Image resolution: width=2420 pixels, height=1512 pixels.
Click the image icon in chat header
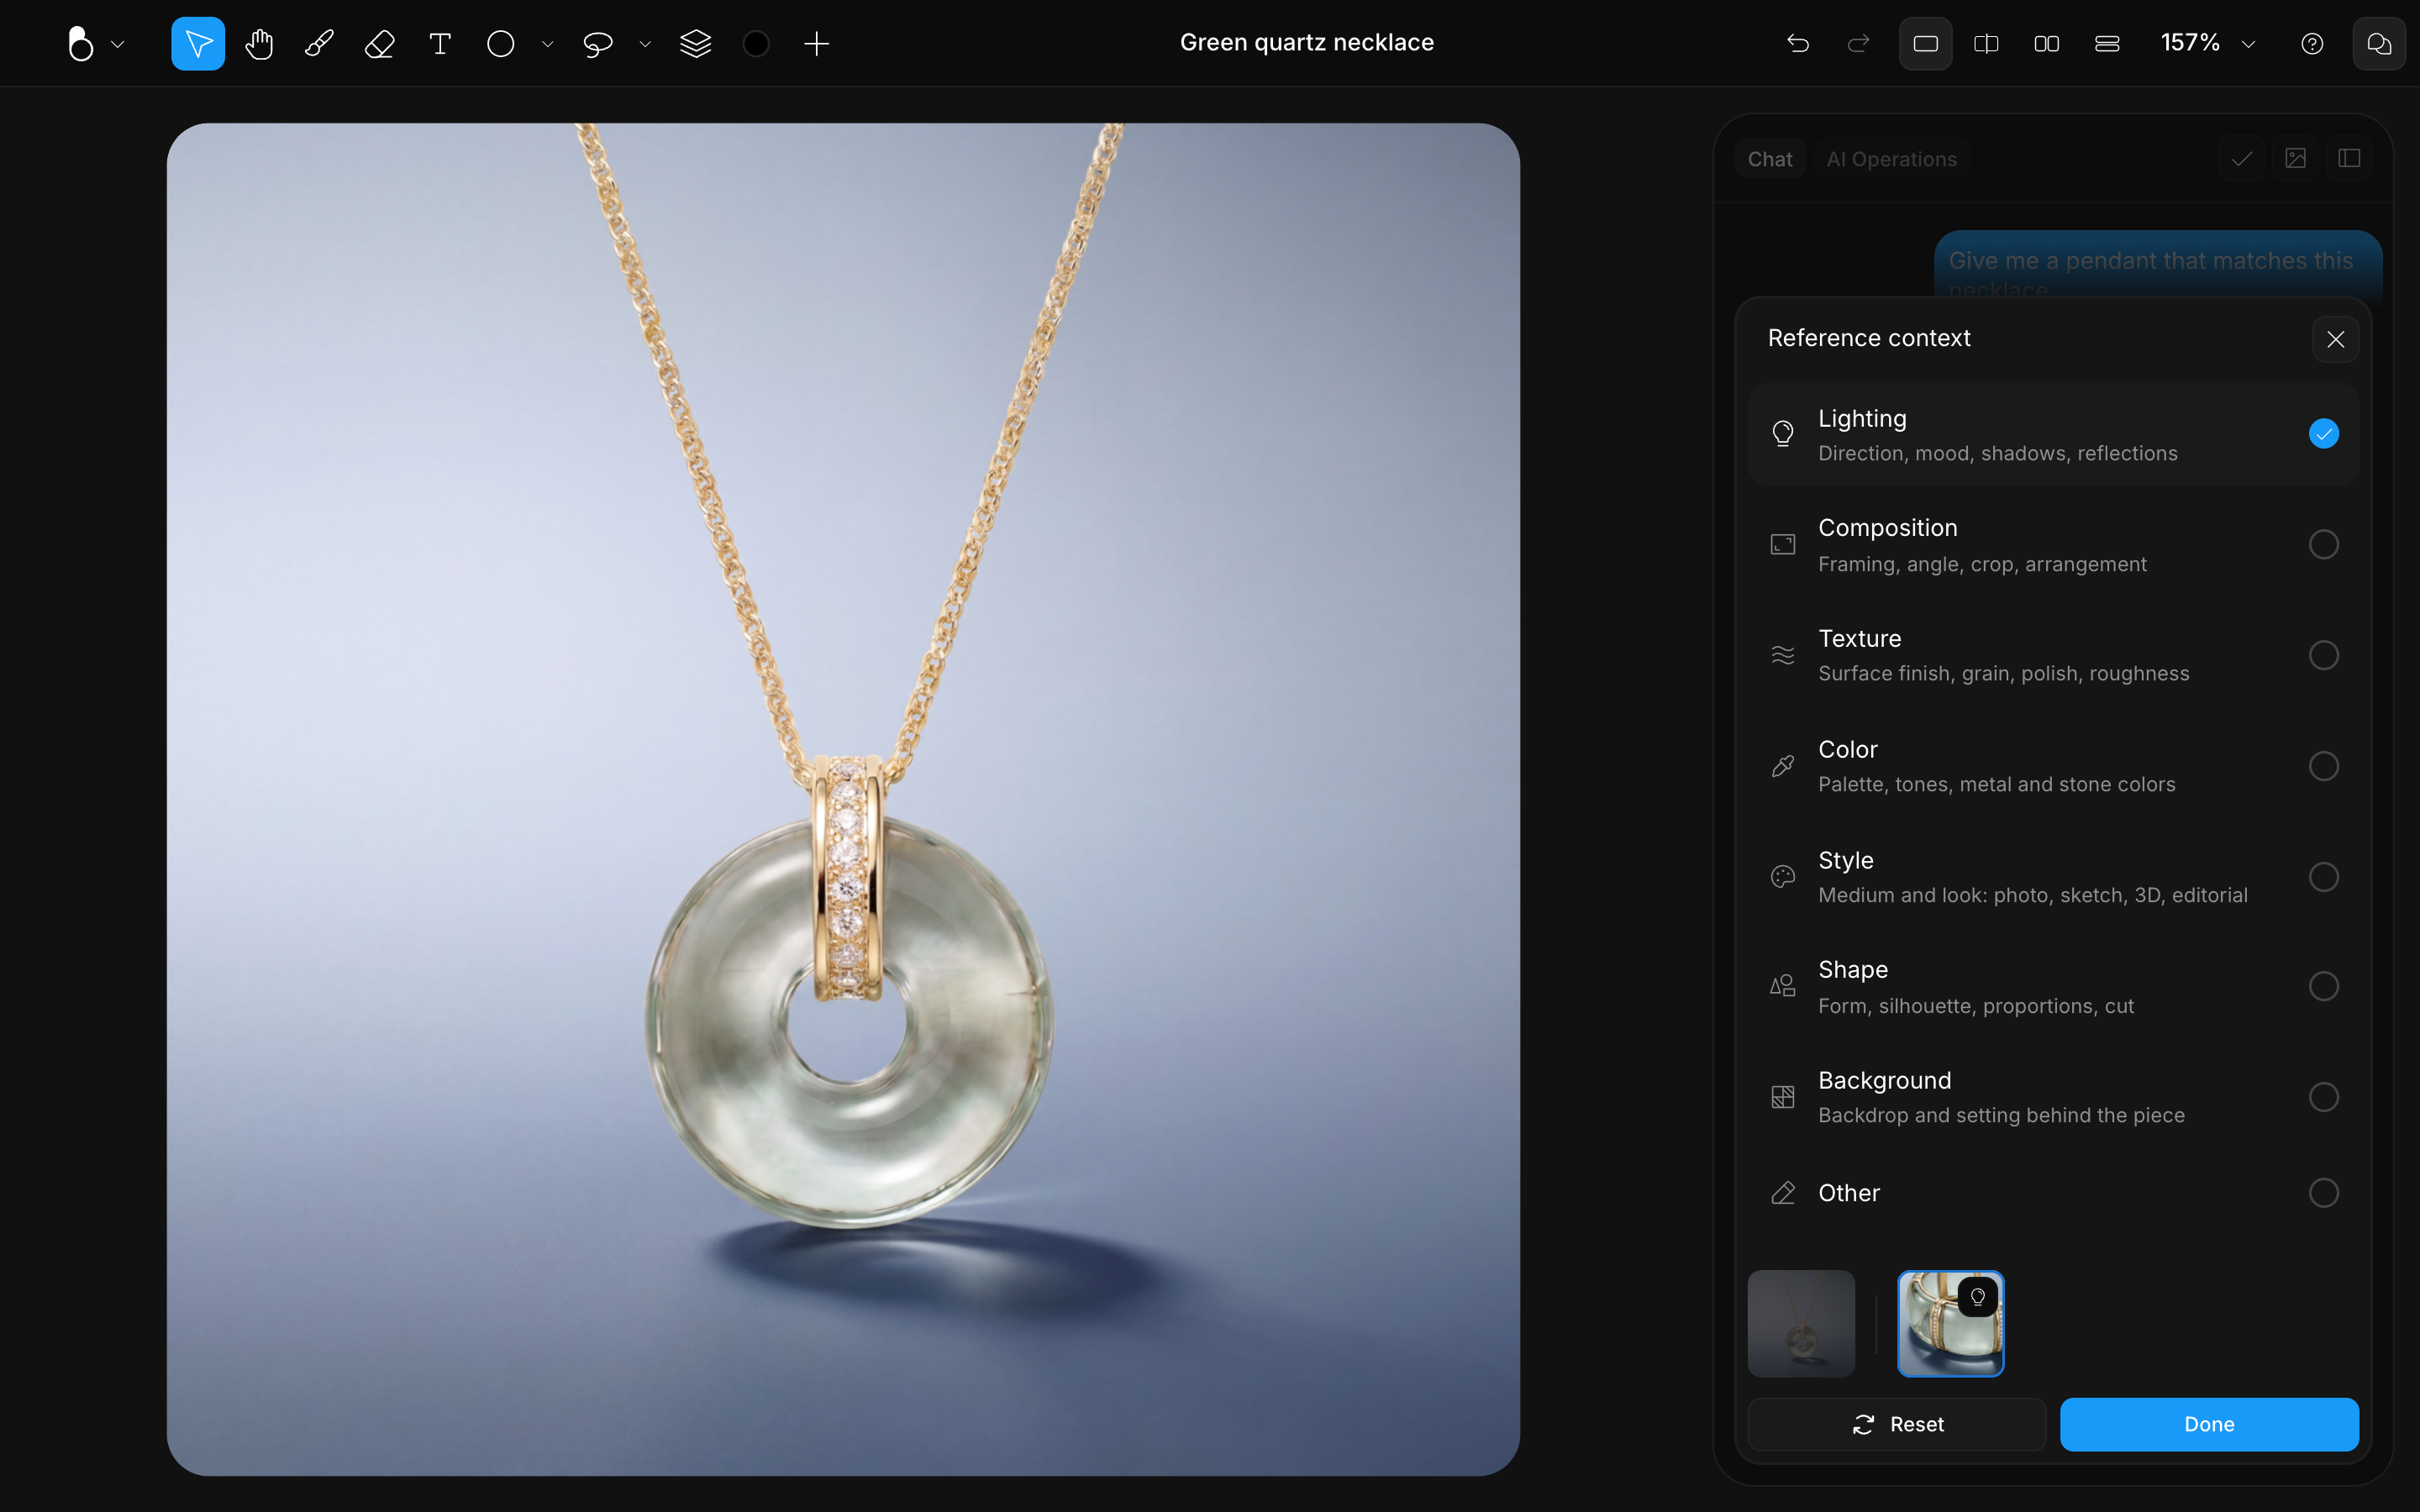(2296, 158)
